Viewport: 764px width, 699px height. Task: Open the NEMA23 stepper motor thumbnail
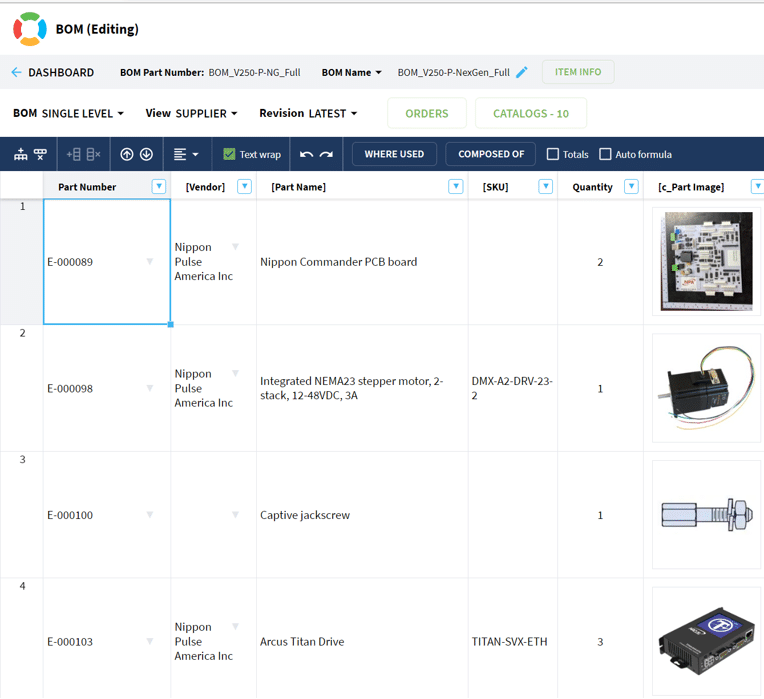click(707, 388)
